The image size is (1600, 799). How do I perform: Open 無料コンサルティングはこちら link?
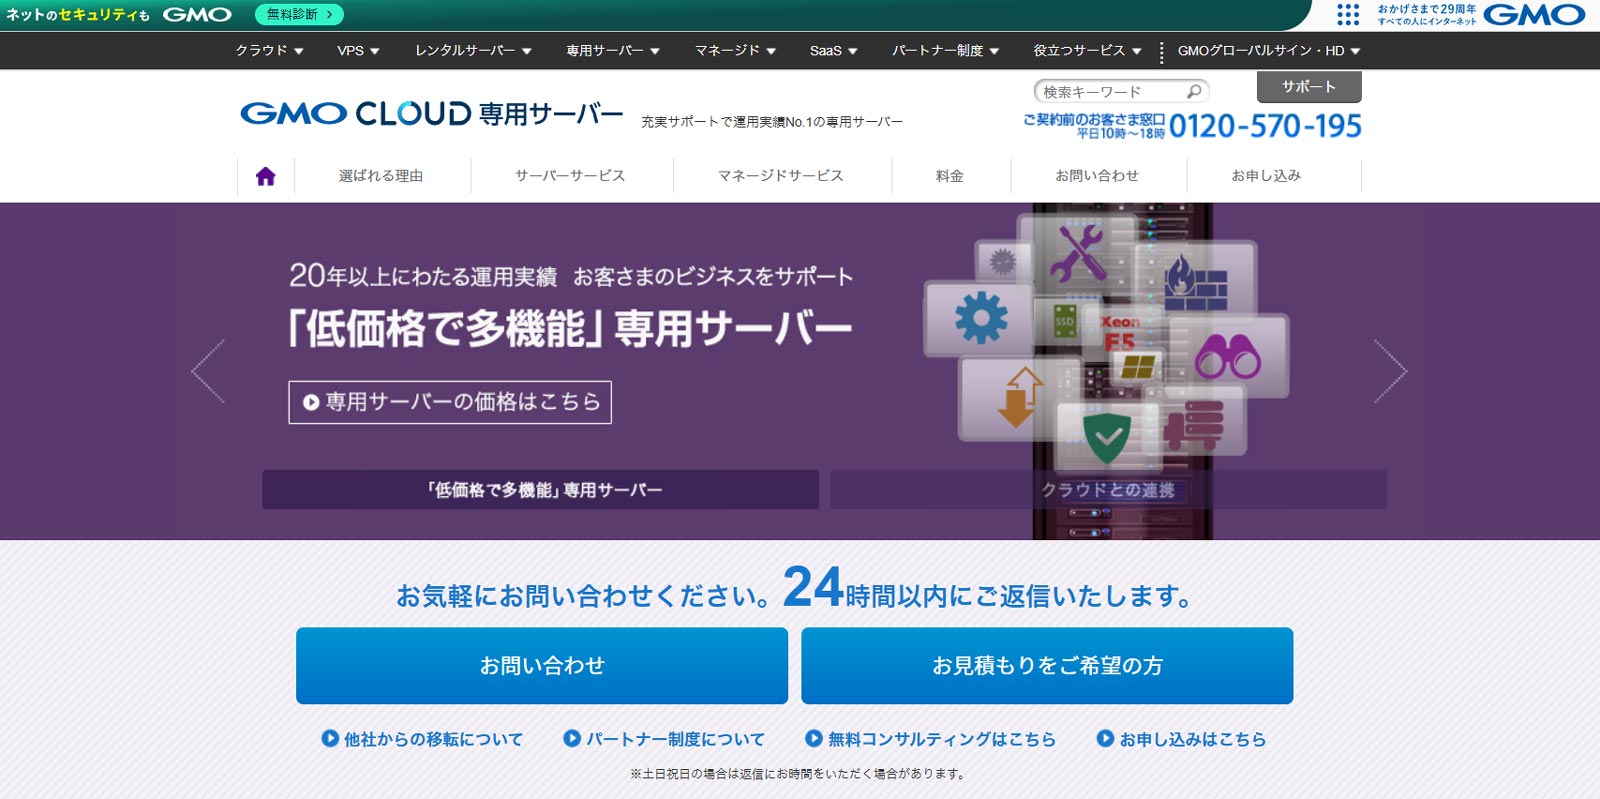tap(931, 739)
